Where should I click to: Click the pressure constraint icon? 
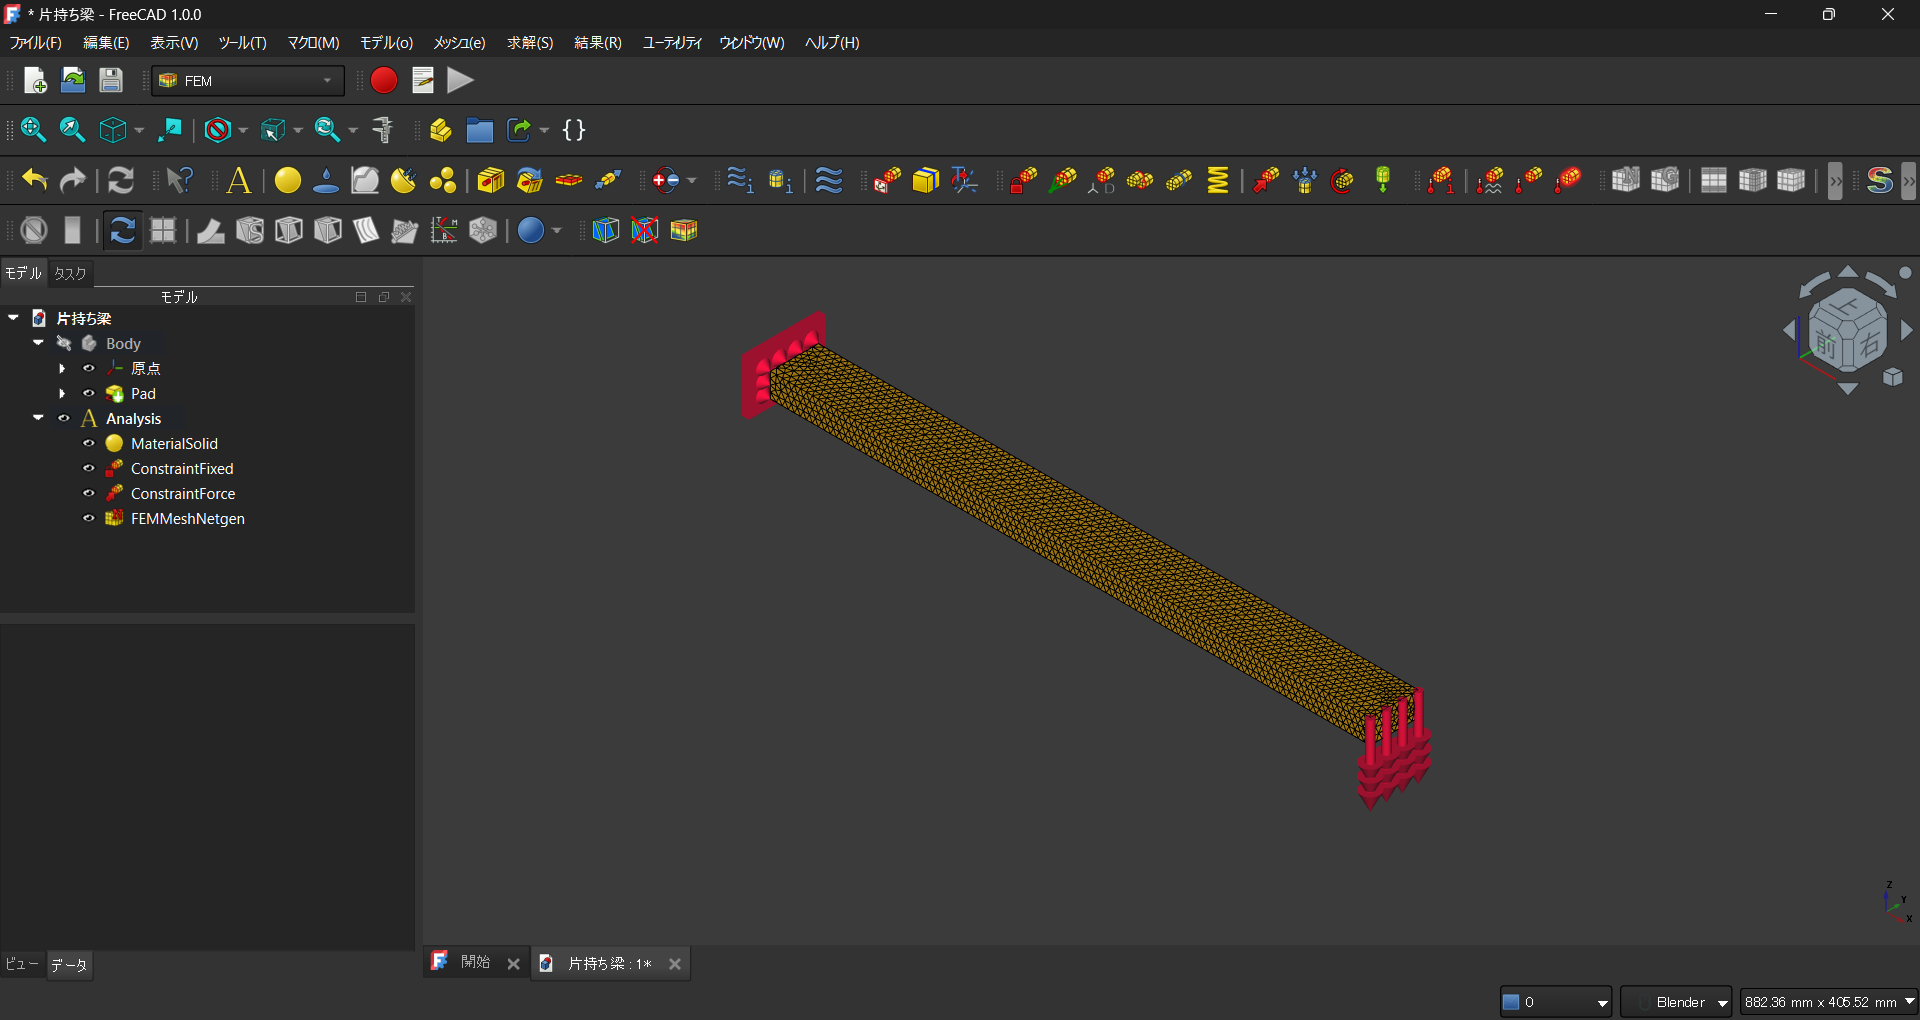tap(1305, 180)
